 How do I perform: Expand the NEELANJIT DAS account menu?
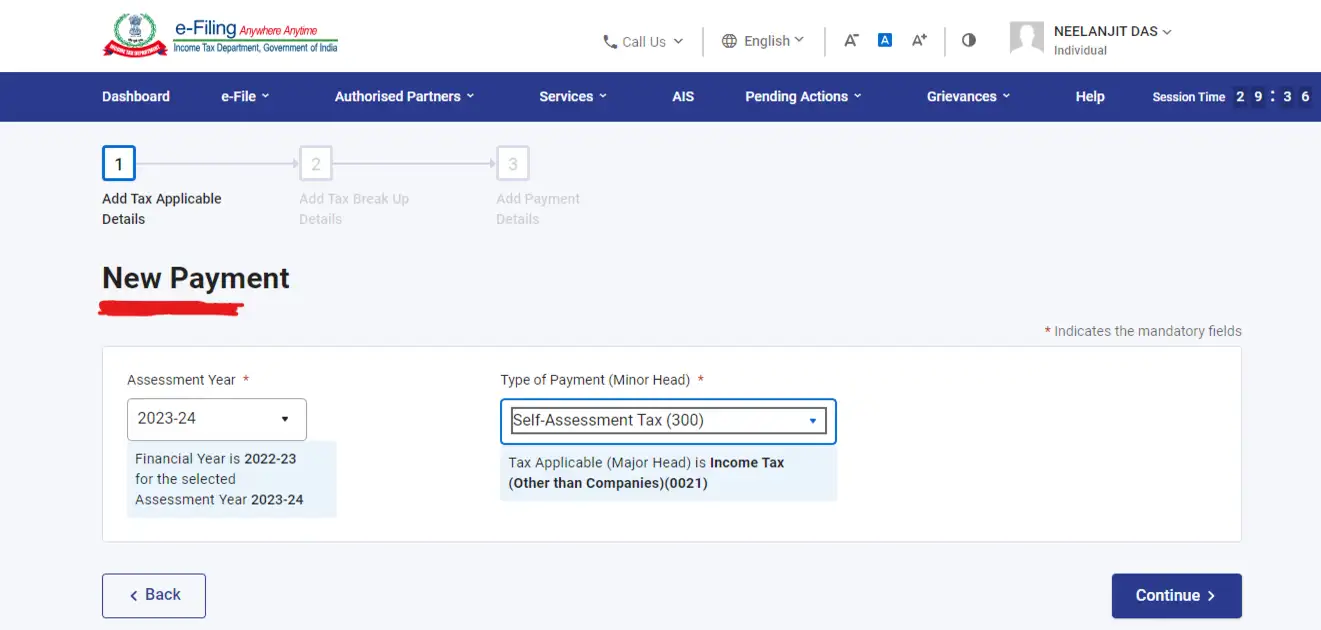coord(1166,31)
